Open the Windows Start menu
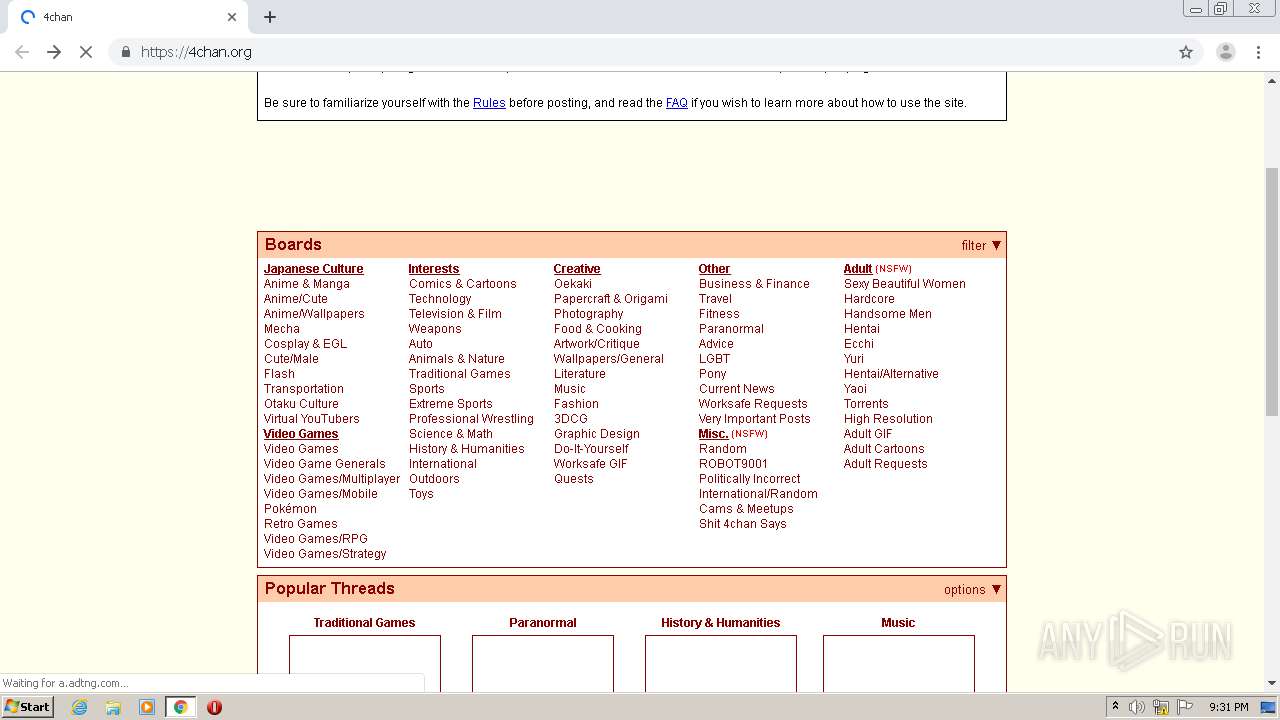The height and width of the screenshot is (720, 1280). tap(27, 707)
